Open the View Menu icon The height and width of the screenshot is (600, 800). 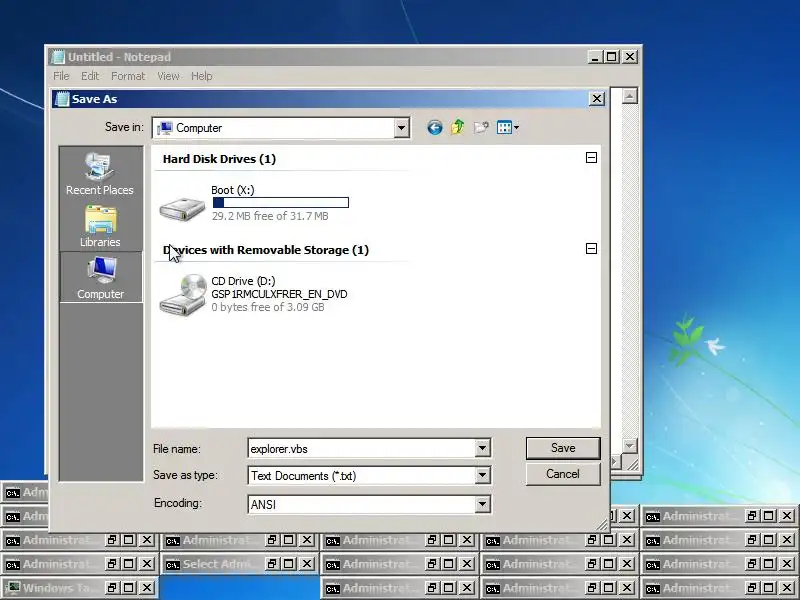tap(504, 127)
